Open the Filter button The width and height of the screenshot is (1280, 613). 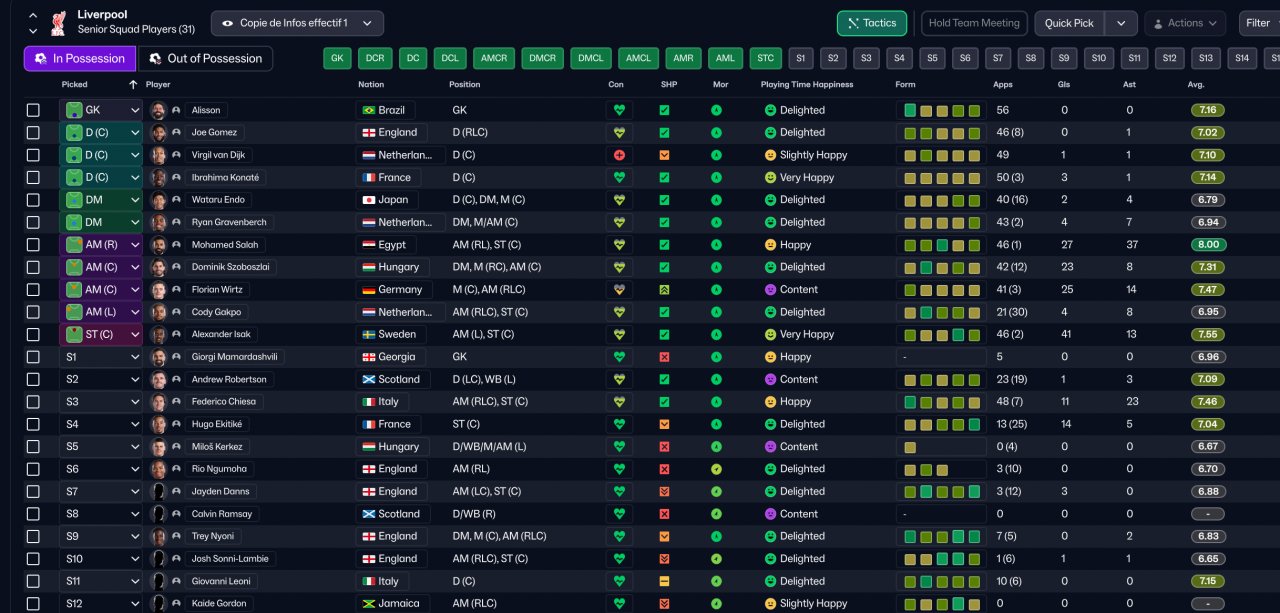pyautogui.click(x=1258, y=23)
